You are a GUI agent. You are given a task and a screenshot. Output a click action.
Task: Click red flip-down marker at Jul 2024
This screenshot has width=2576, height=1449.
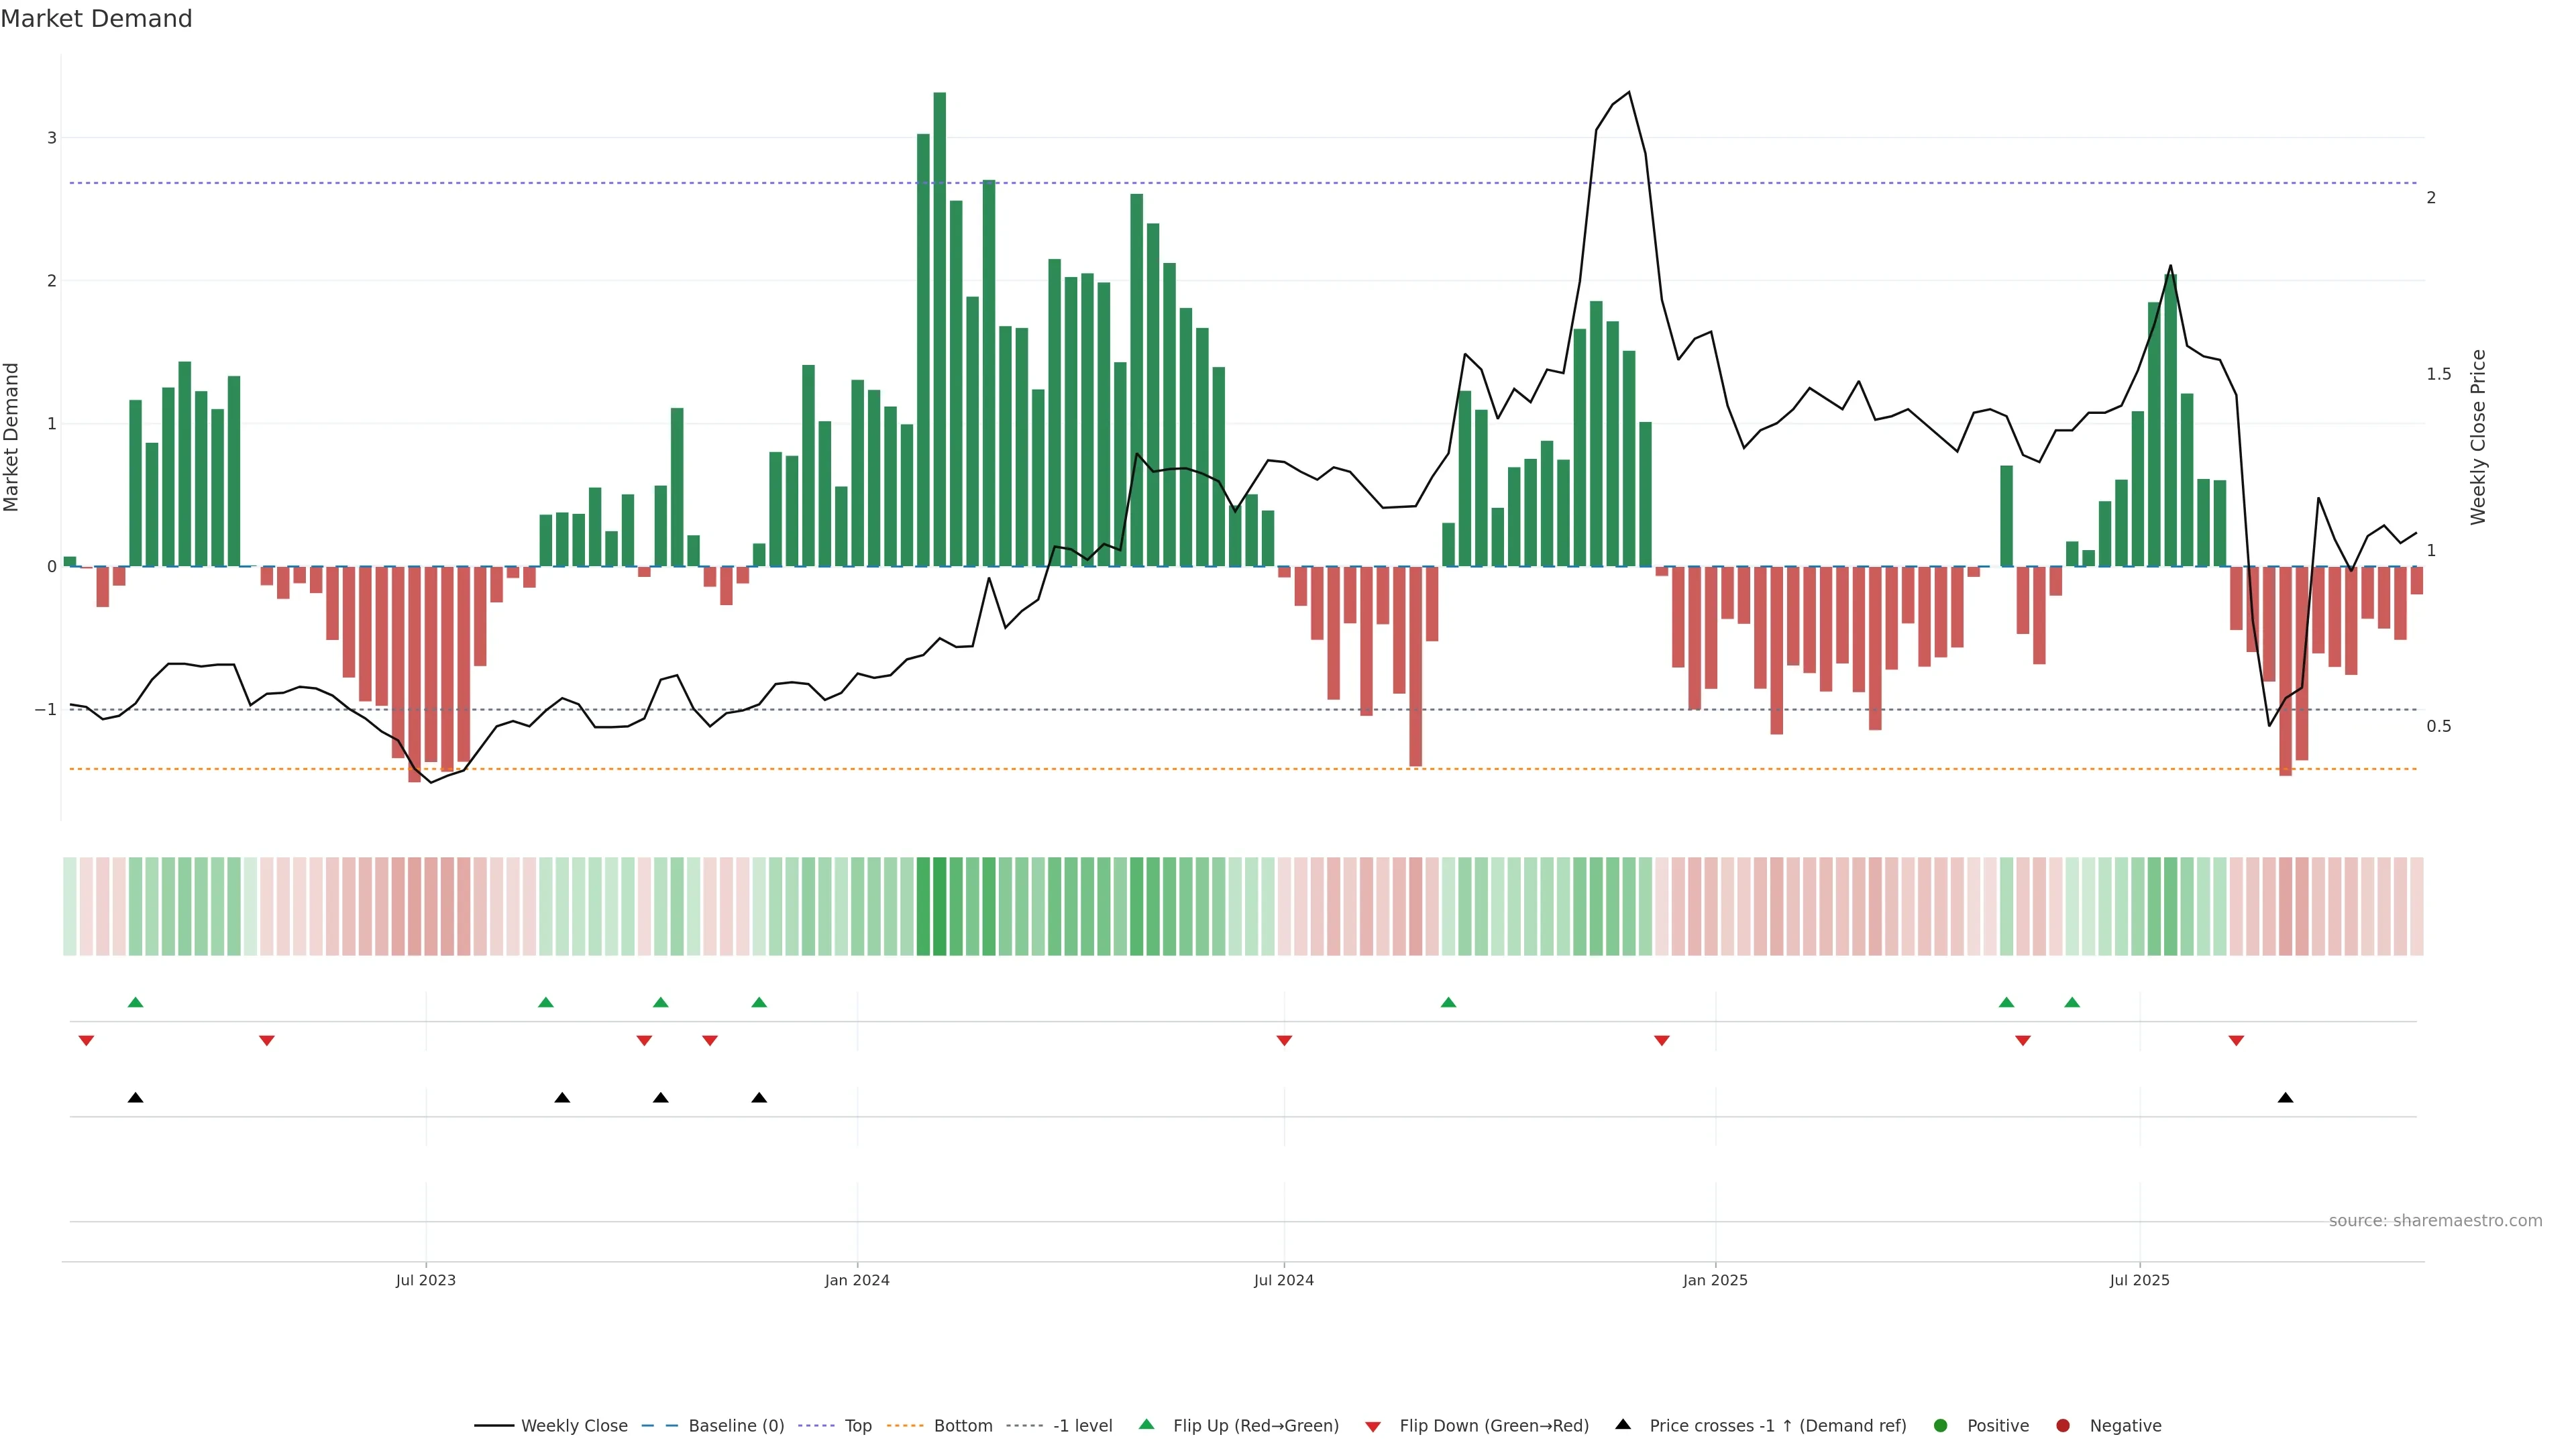[1284, 1041]
